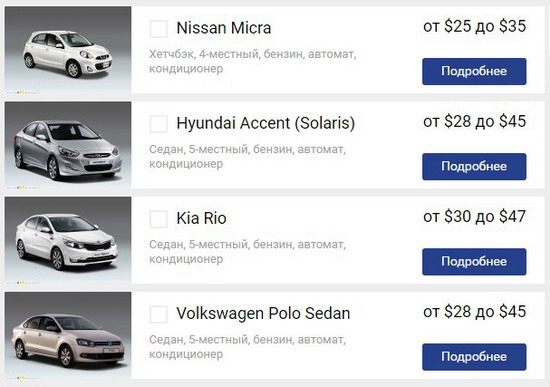Click the Хетчбэк, 4-местный description text
The height and width of the screenshot is (387, 550).
click(x=253, y=61)
